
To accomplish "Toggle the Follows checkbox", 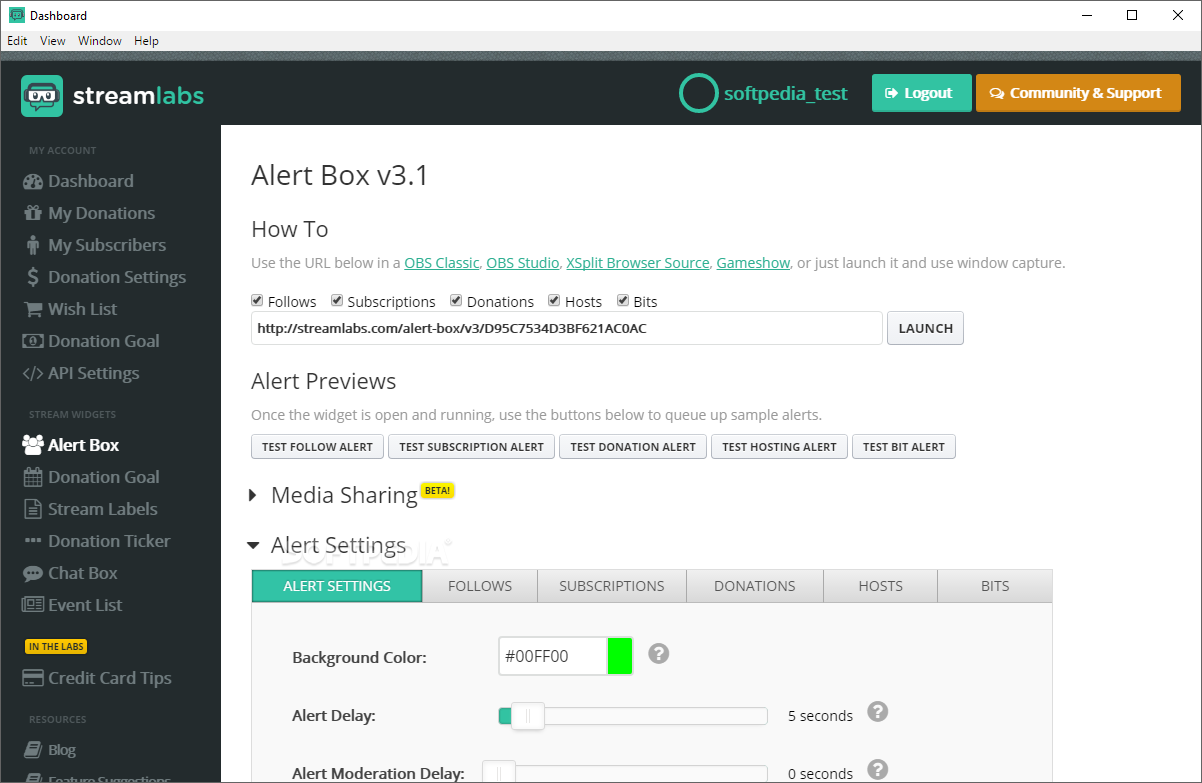I will pyautogui.click(x=257, y=300).
